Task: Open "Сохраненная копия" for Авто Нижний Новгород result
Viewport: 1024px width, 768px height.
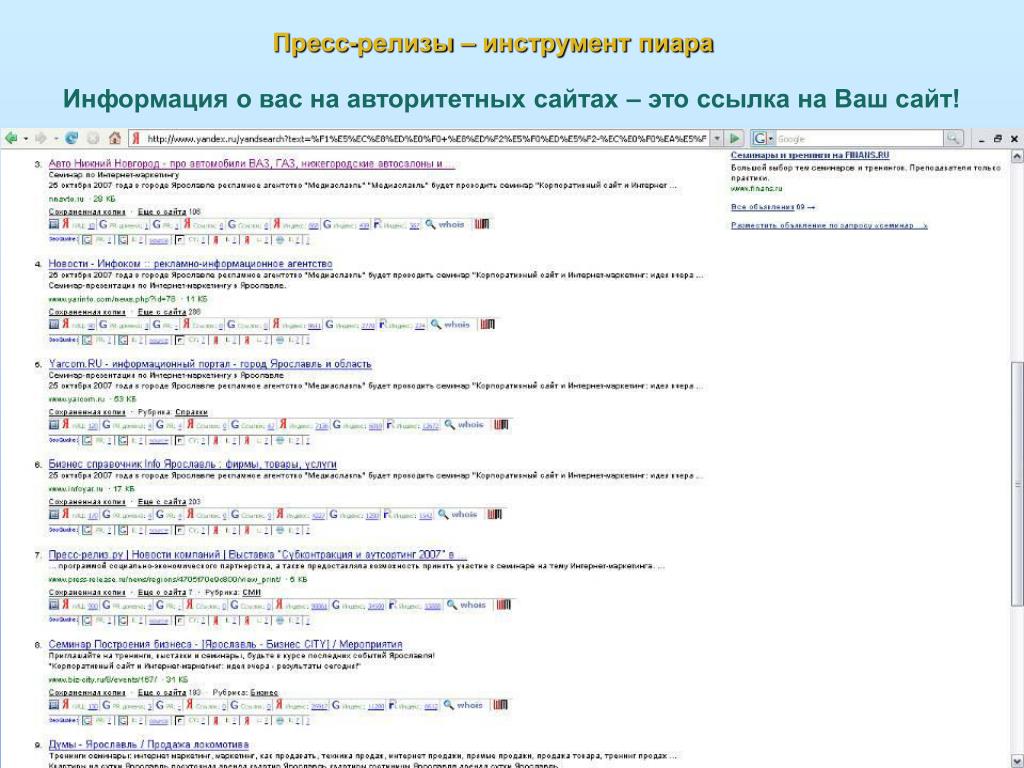Action: point(87,212)
